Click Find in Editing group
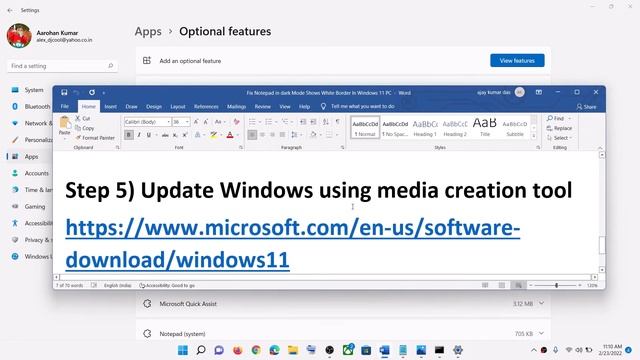The width and height of the screenshot is (640, 360). [556, 118]
